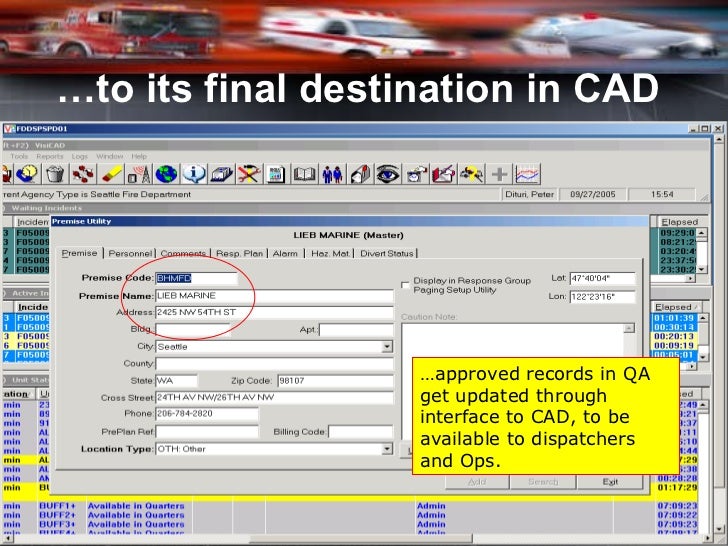Click the Exit button in Premise Utility
Image resolution: width=728 pixels, height=546 pixels.
pyautogui.click(x=610, y=482)
